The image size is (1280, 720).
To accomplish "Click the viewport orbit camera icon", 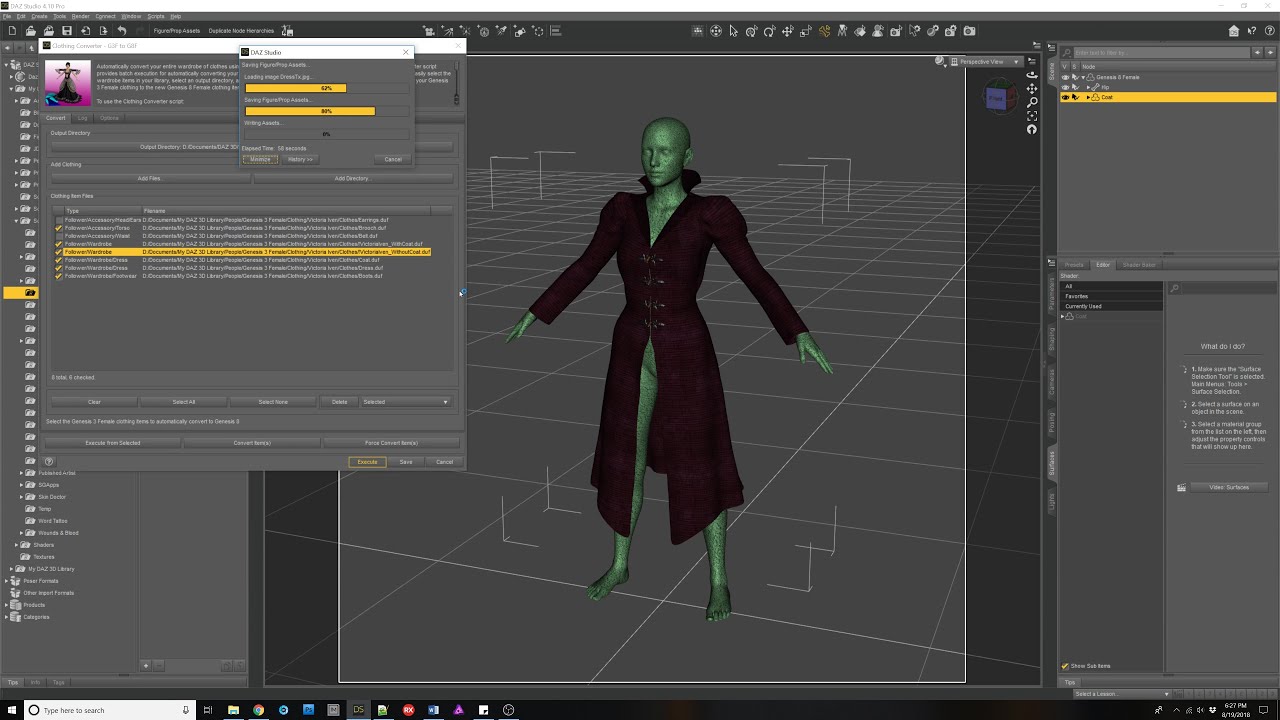I will (x=1032, y=74).
